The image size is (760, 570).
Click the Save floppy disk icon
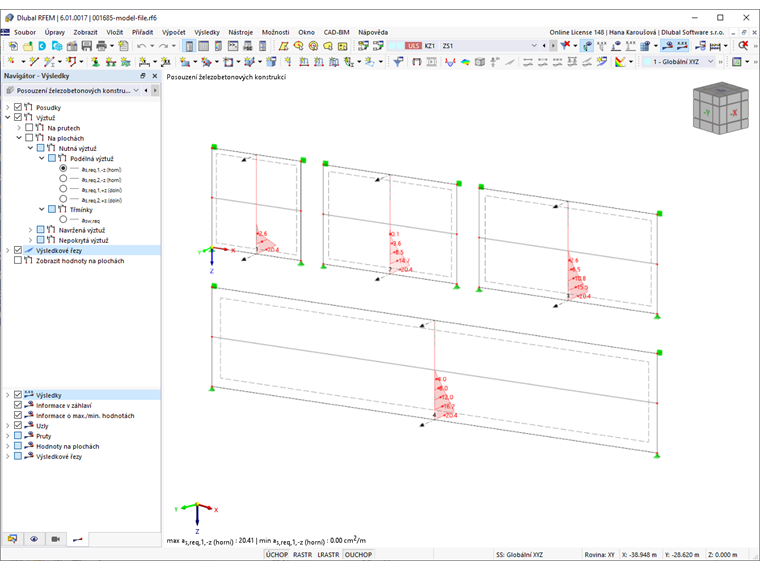87,46
